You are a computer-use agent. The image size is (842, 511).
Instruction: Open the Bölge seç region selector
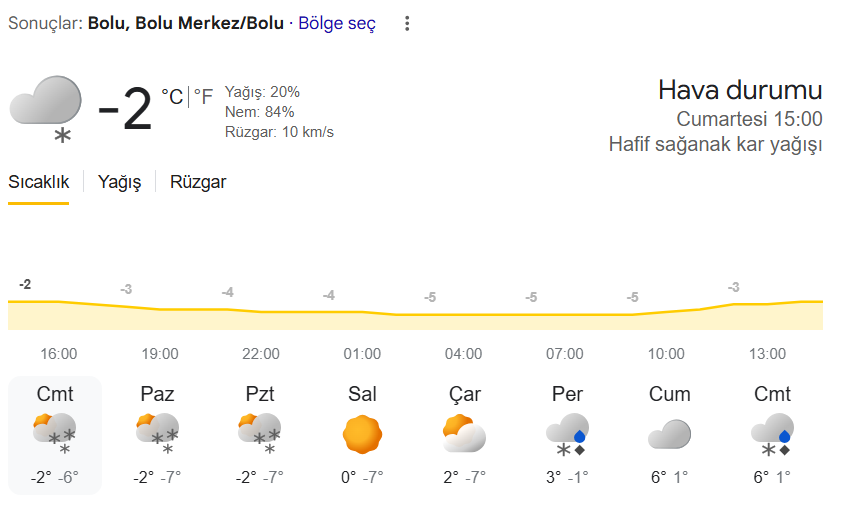click(x=336, y=24)
